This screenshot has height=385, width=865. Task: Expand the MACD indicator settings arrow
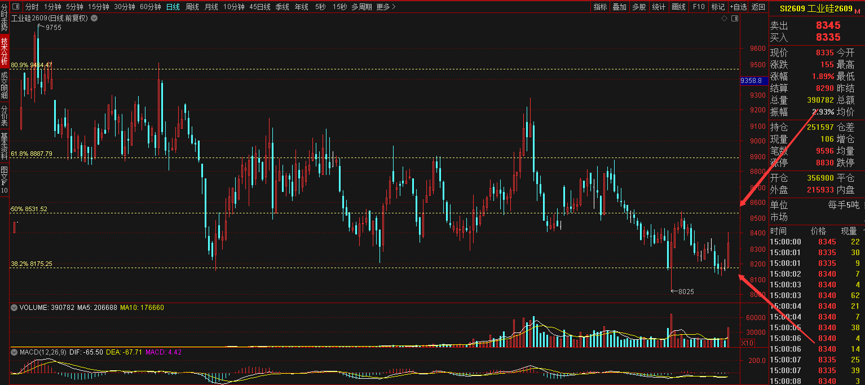(13, 351)
